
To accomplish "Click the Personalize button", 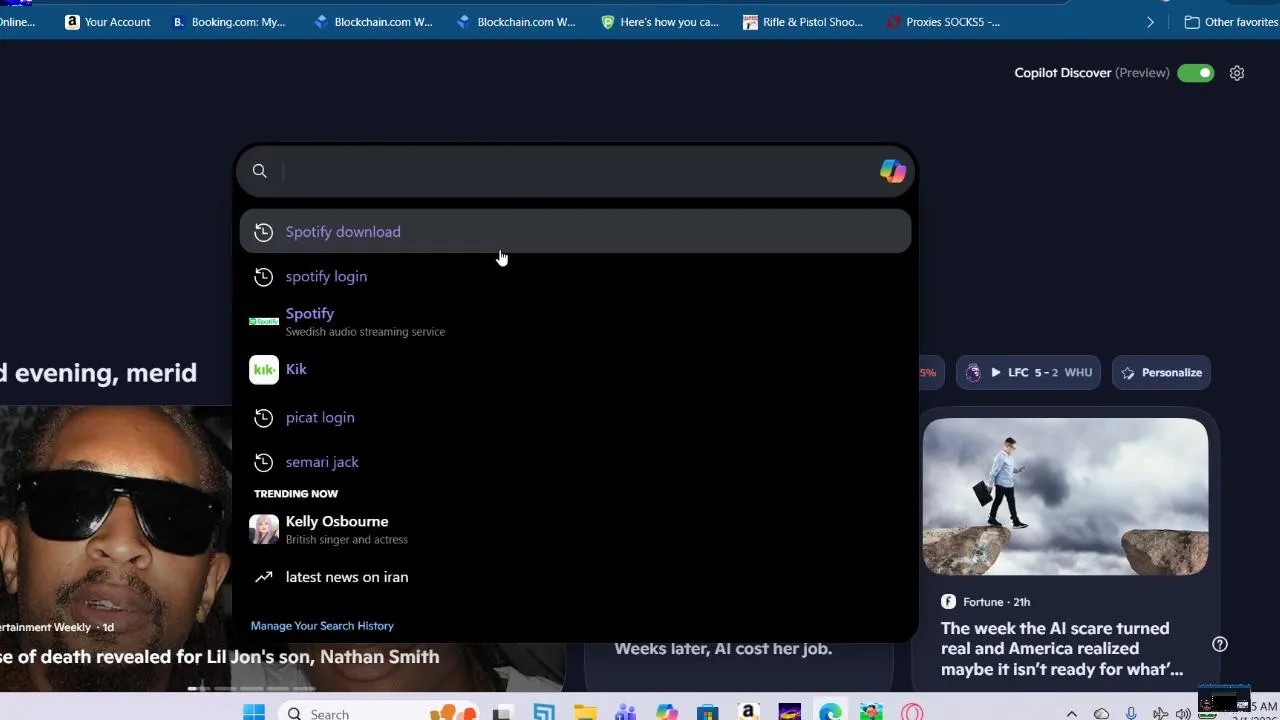I will 1161,373.
